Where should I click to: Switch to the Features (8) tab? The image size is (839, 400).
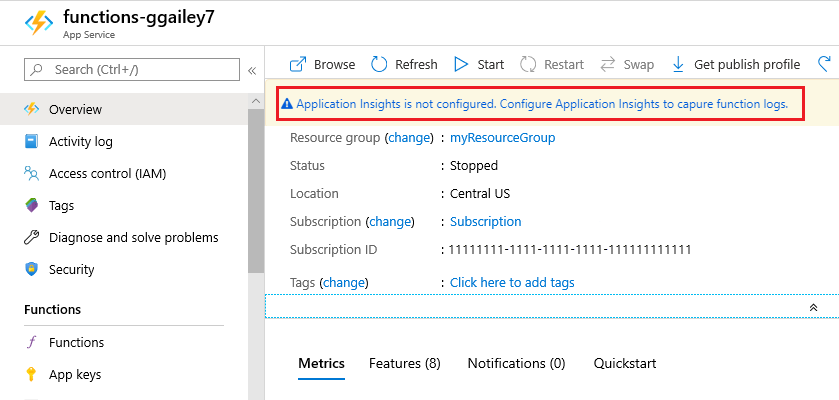(404, 363)
